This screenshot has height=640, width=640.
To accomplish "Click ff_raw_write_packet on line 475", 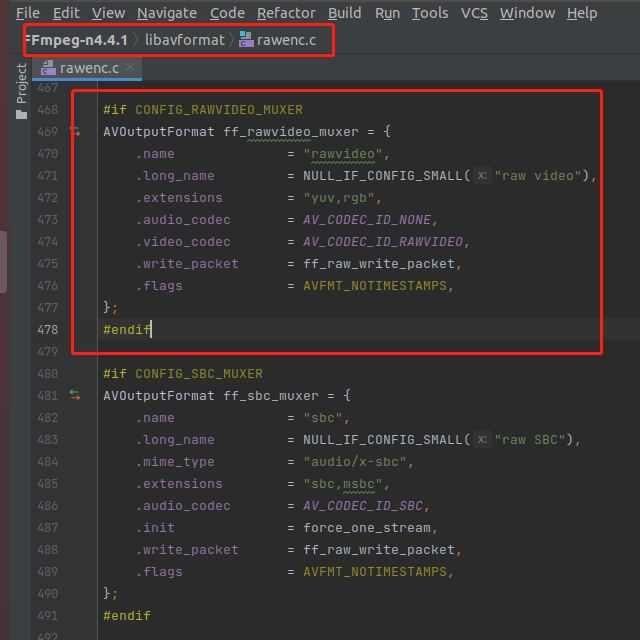I will click(379, 264).
